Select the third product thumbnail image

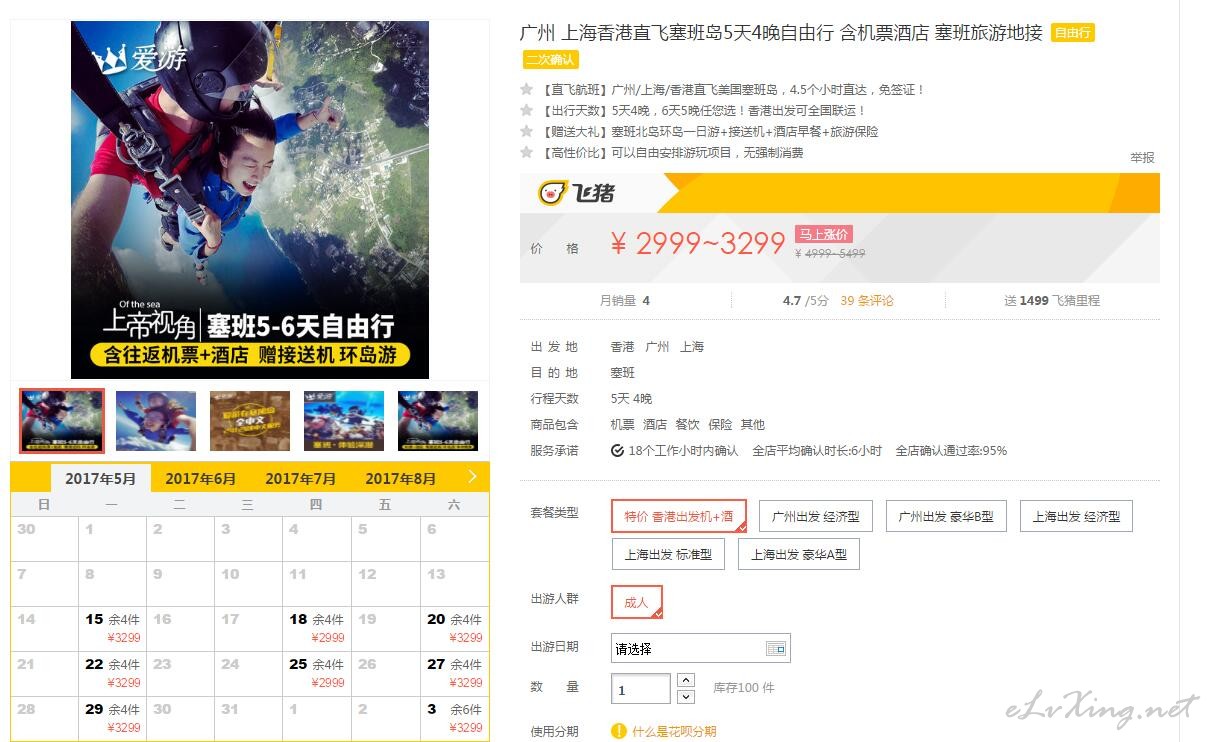(x=250, y=421)
